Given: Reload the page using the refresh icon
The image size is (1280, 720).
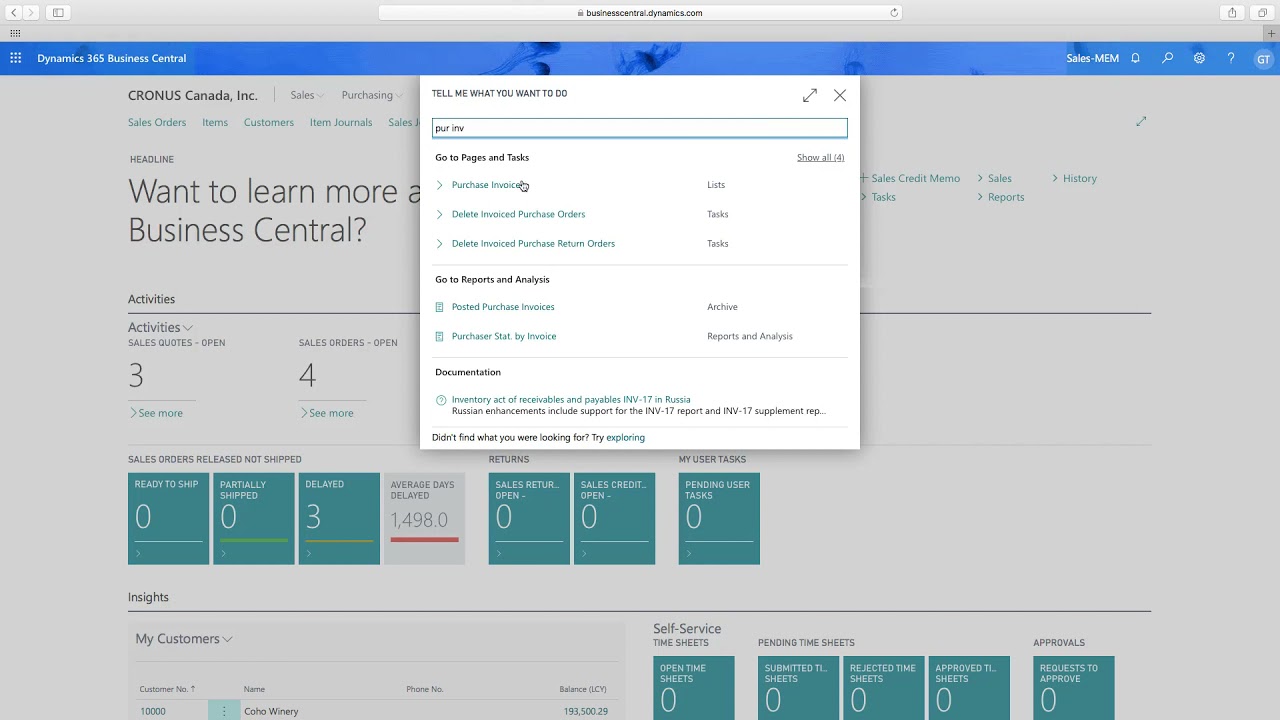Looking at the screenshot, I should (894, 13).
